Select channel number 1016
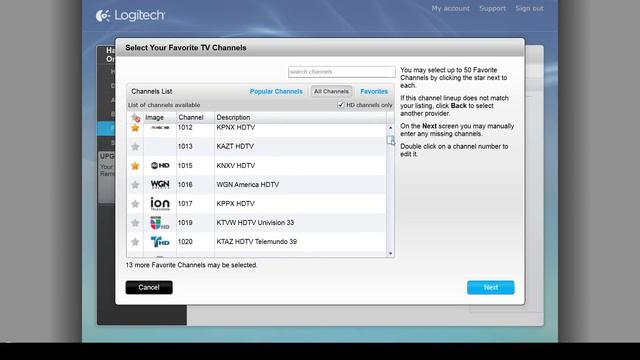The image size is (640, 360). [x=185, y=185]
